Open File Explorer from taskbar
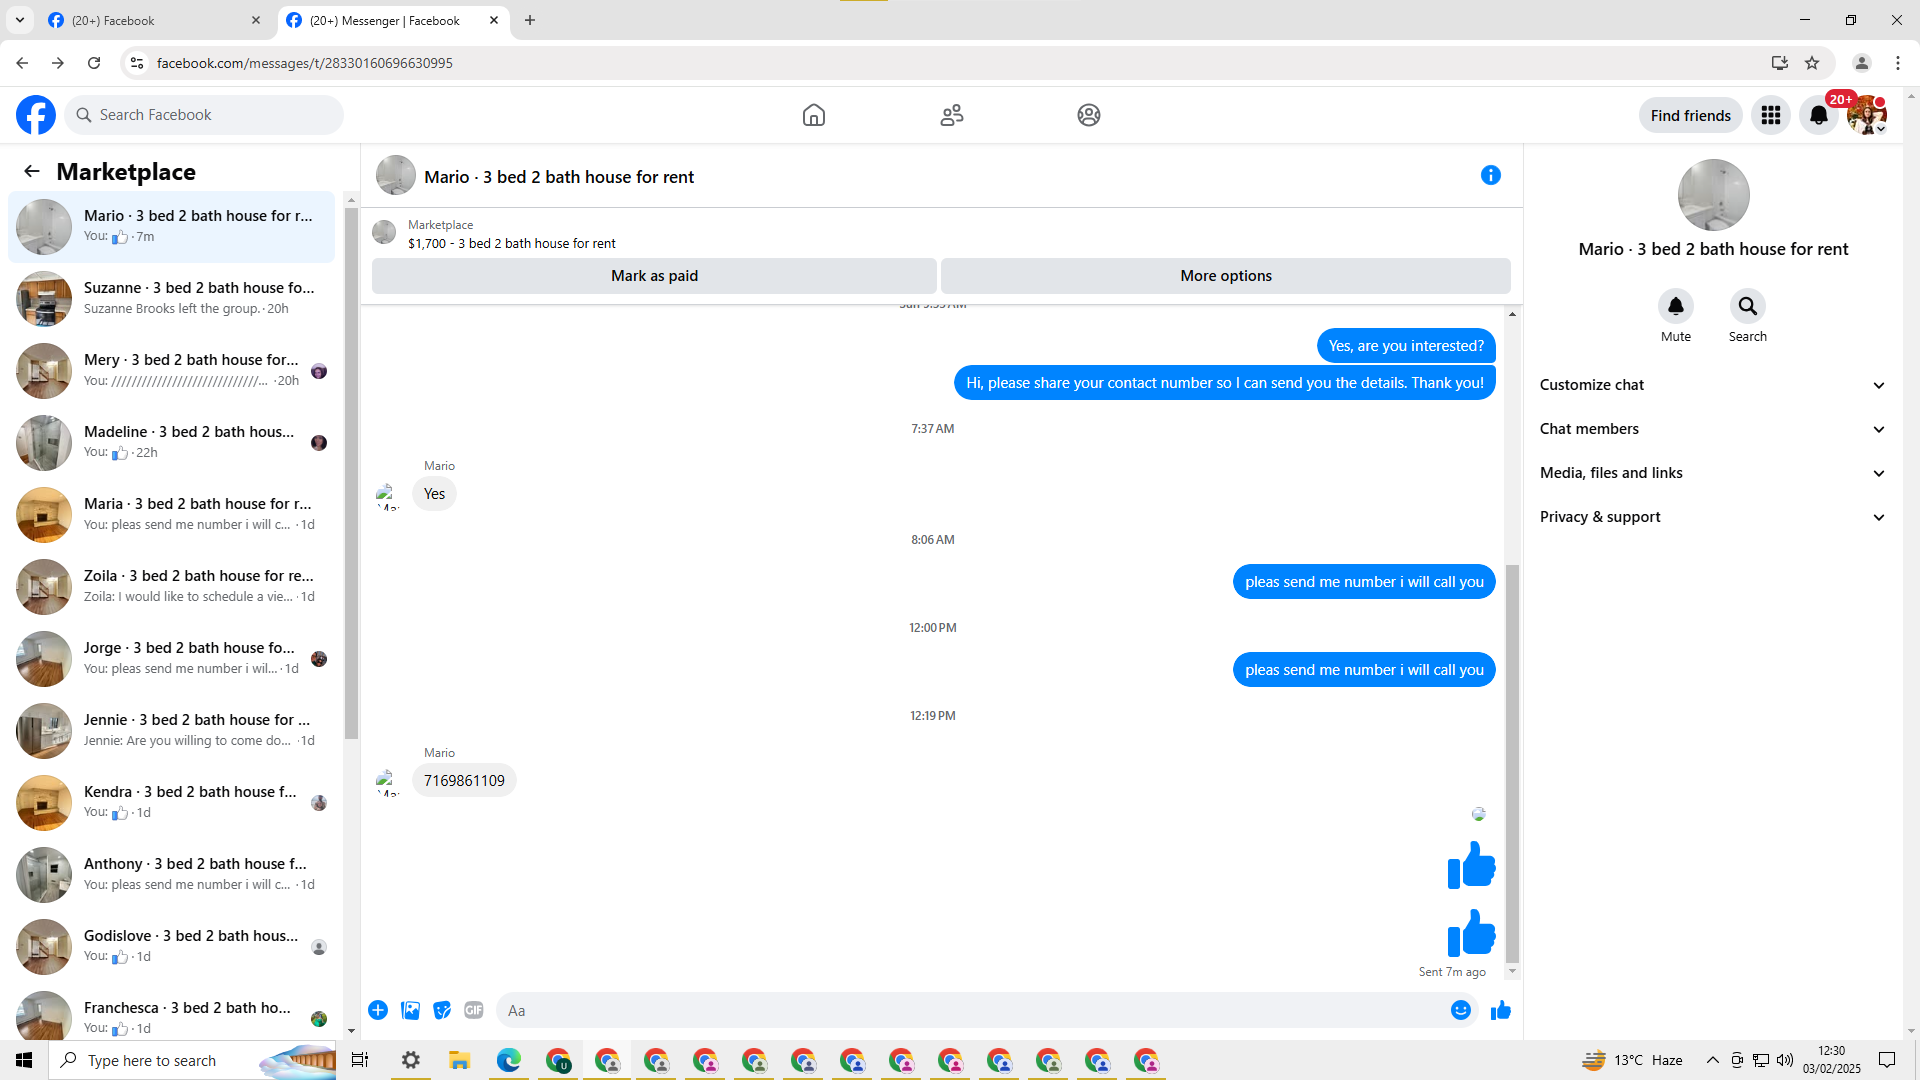Screen dimensions: 1920x1080 pos(459,1060)
